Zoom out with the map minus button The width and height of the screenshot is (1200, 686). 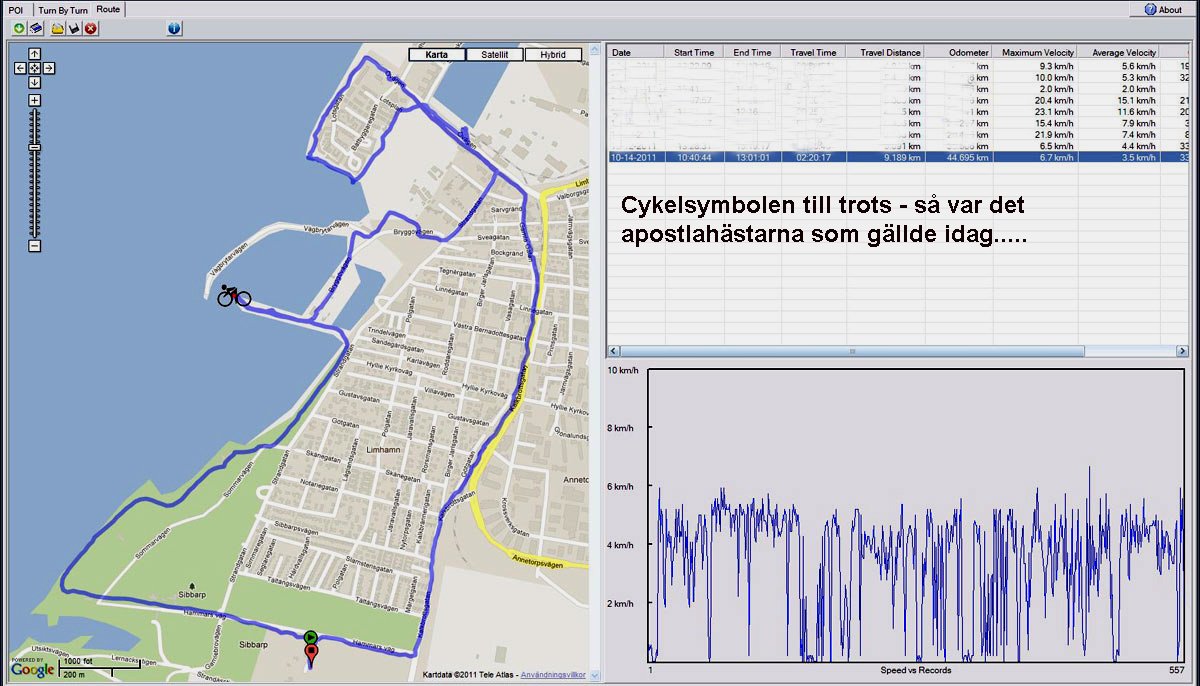[x=34, y=246]
